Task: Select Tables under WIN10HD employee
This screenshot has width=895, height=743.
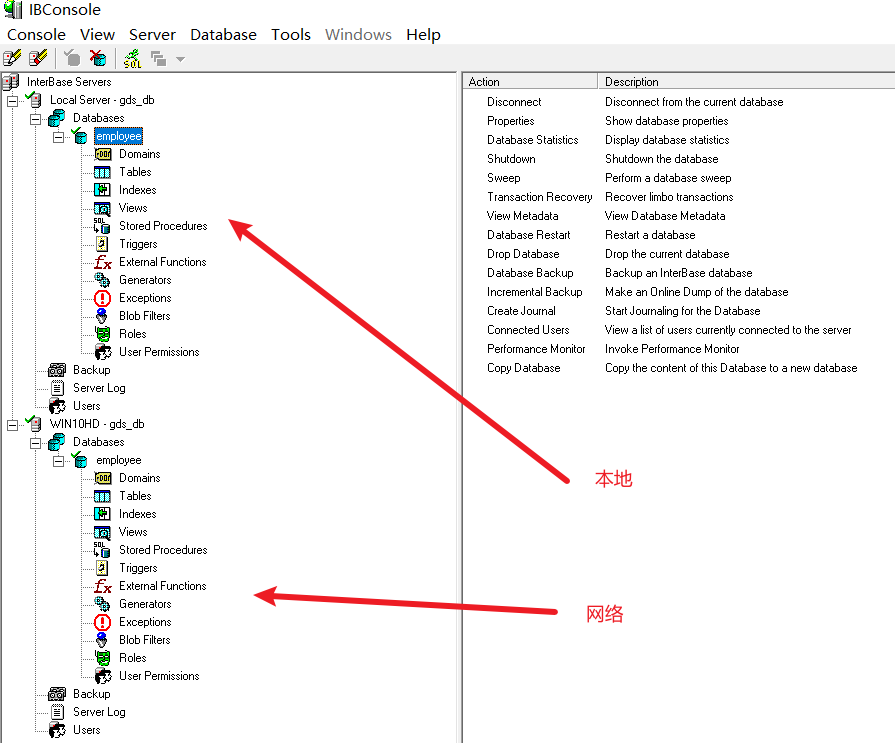Action: (135, 496)
